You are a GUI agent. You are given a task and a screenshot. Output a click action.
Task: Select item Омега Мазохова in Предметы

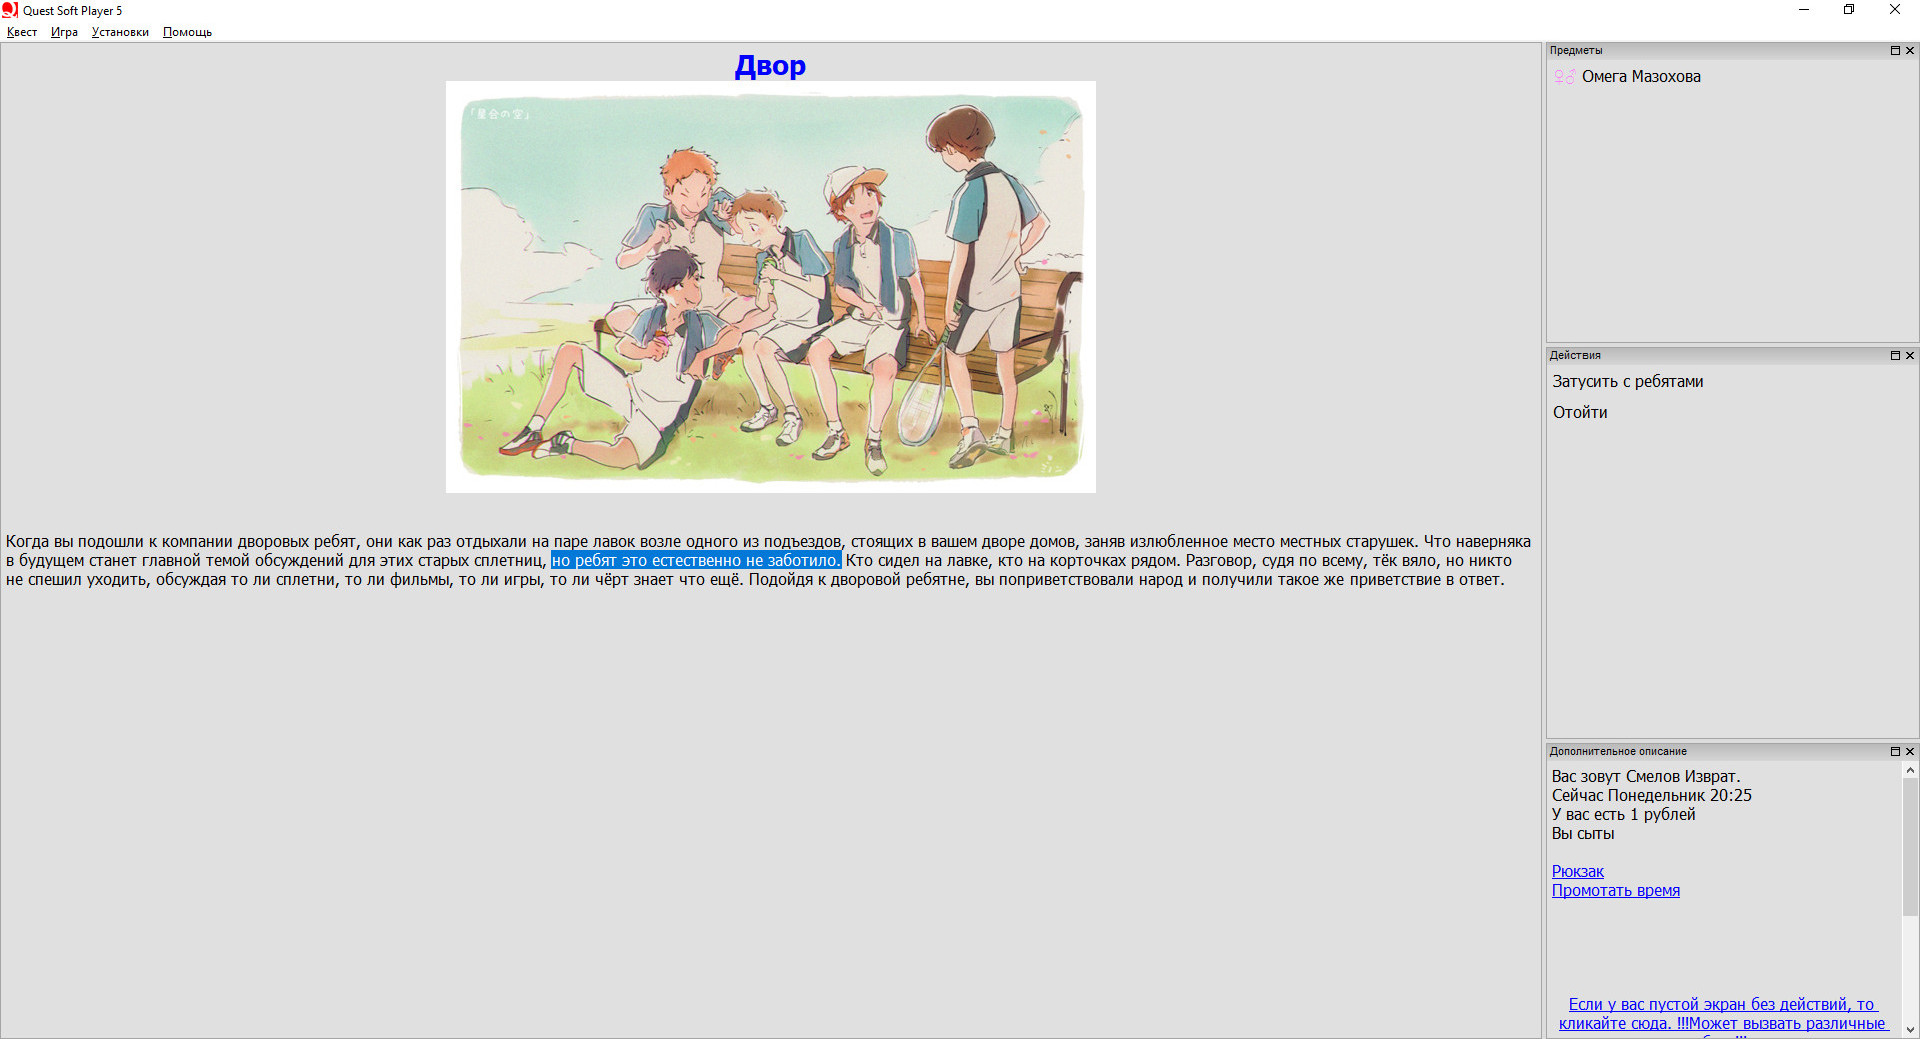click(1640, 76)
